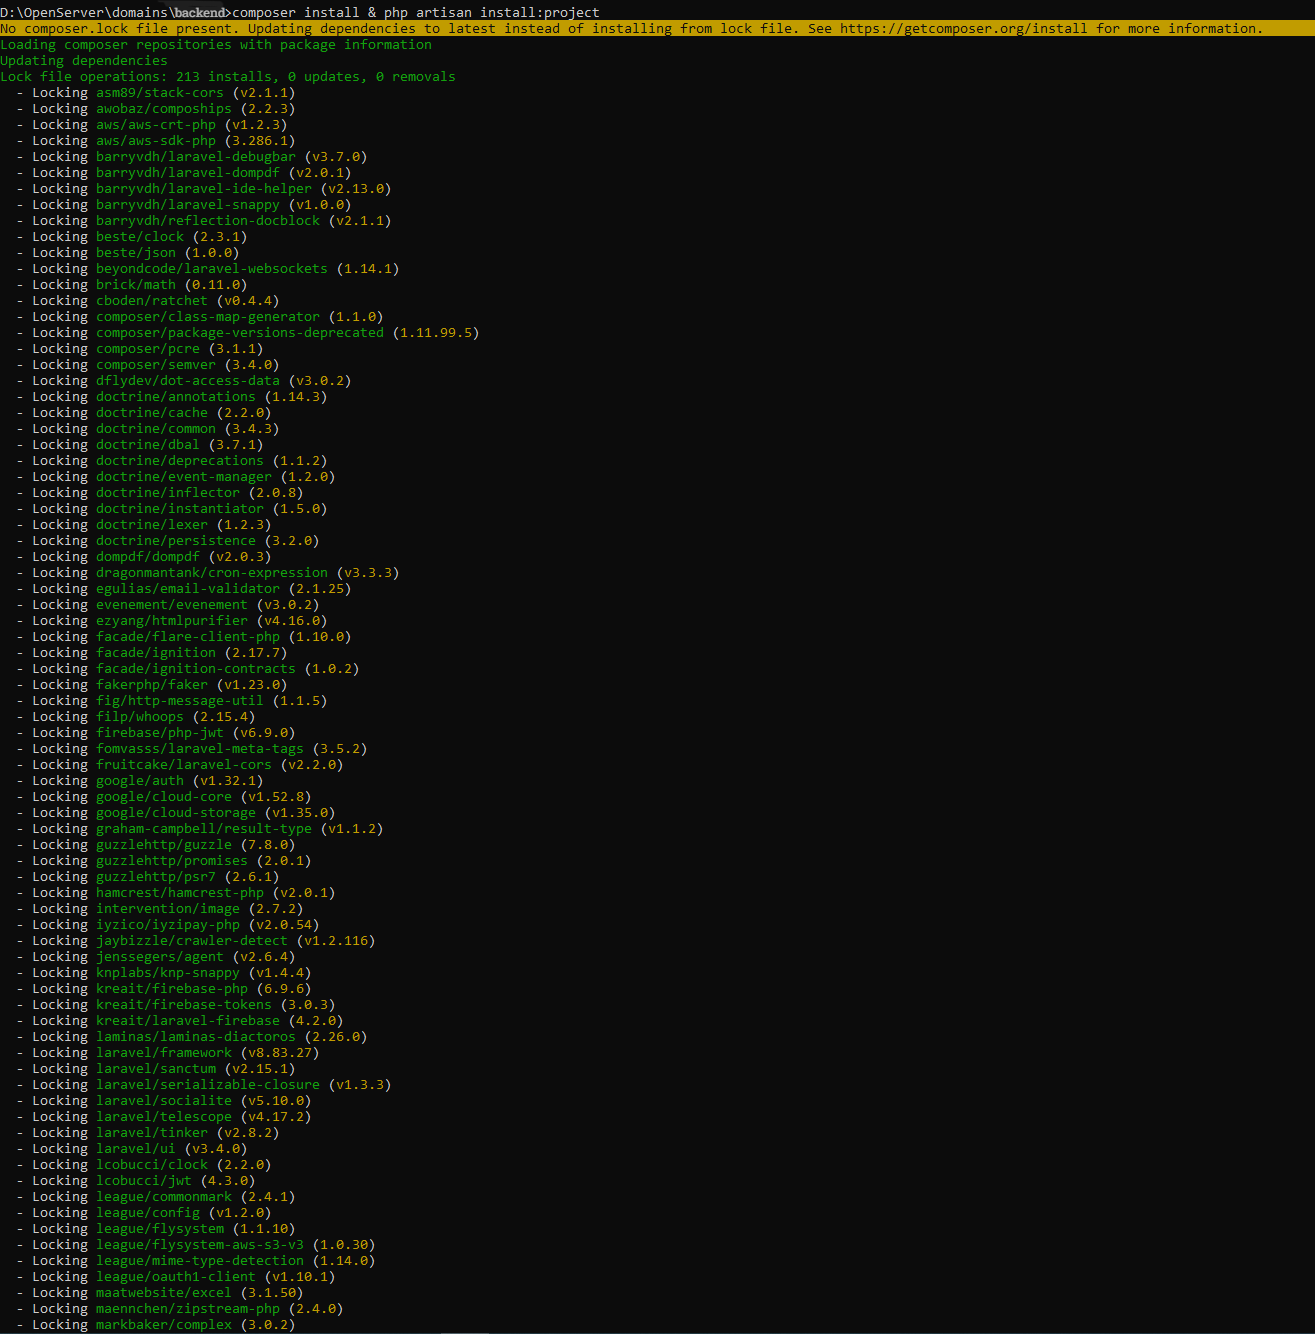This screenshot has width=1315, height=1334.
Task: Click the highlighted 'backend' folder in path
Action: (200, 13)
